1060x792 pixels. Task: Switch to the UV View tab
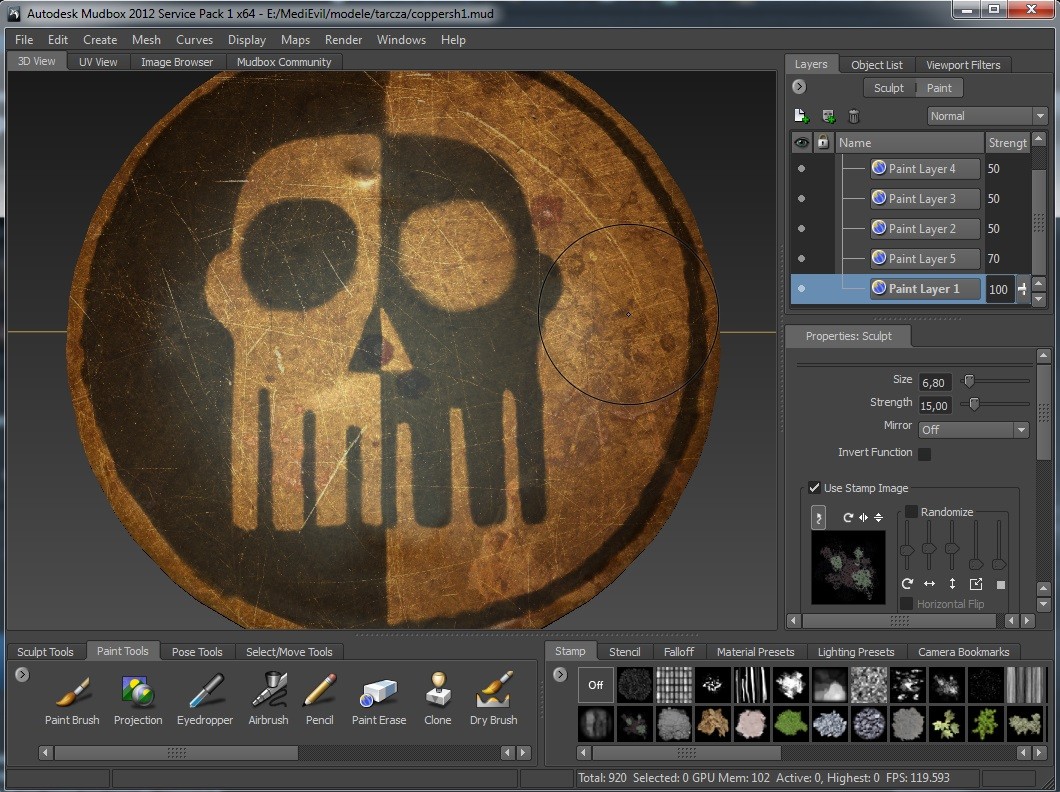pyautogui.click(x=98, y=62)
